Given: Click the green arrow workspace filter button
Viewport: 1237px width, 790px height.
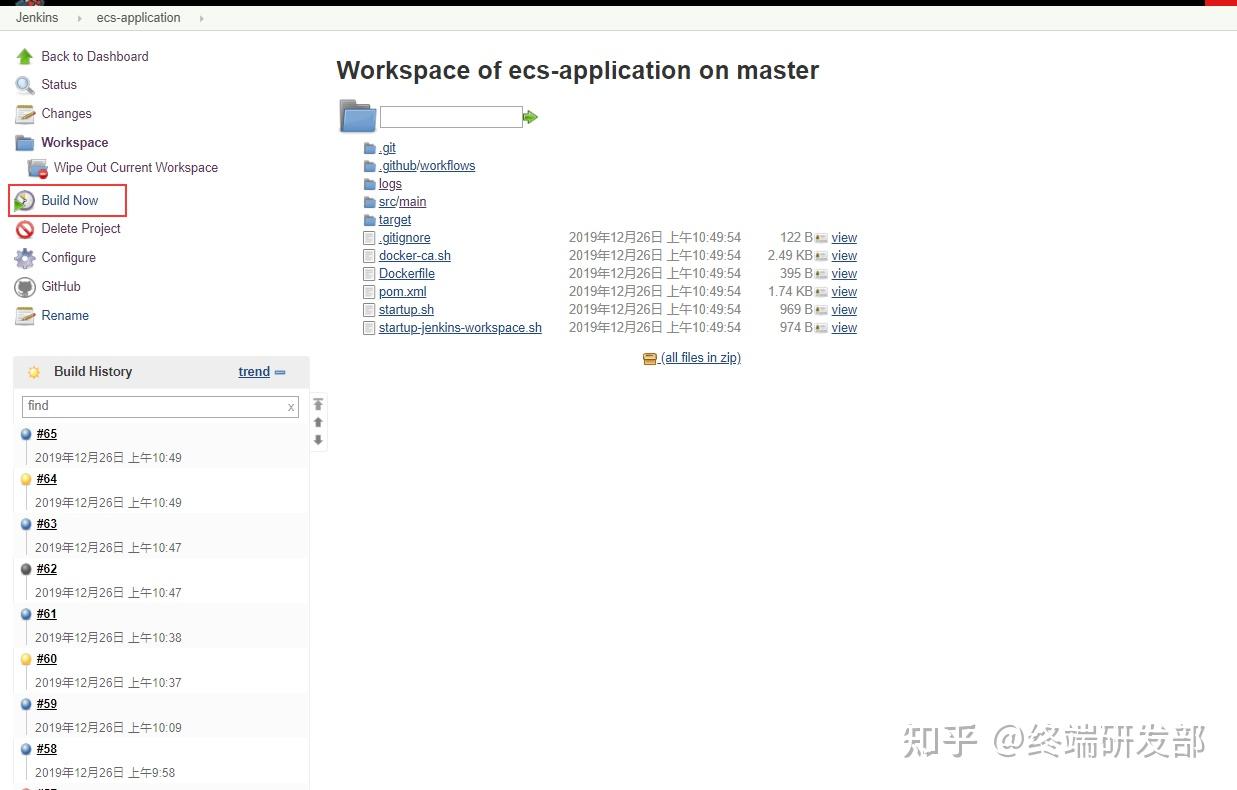Looking at the screenshot, I should (530, 117).
